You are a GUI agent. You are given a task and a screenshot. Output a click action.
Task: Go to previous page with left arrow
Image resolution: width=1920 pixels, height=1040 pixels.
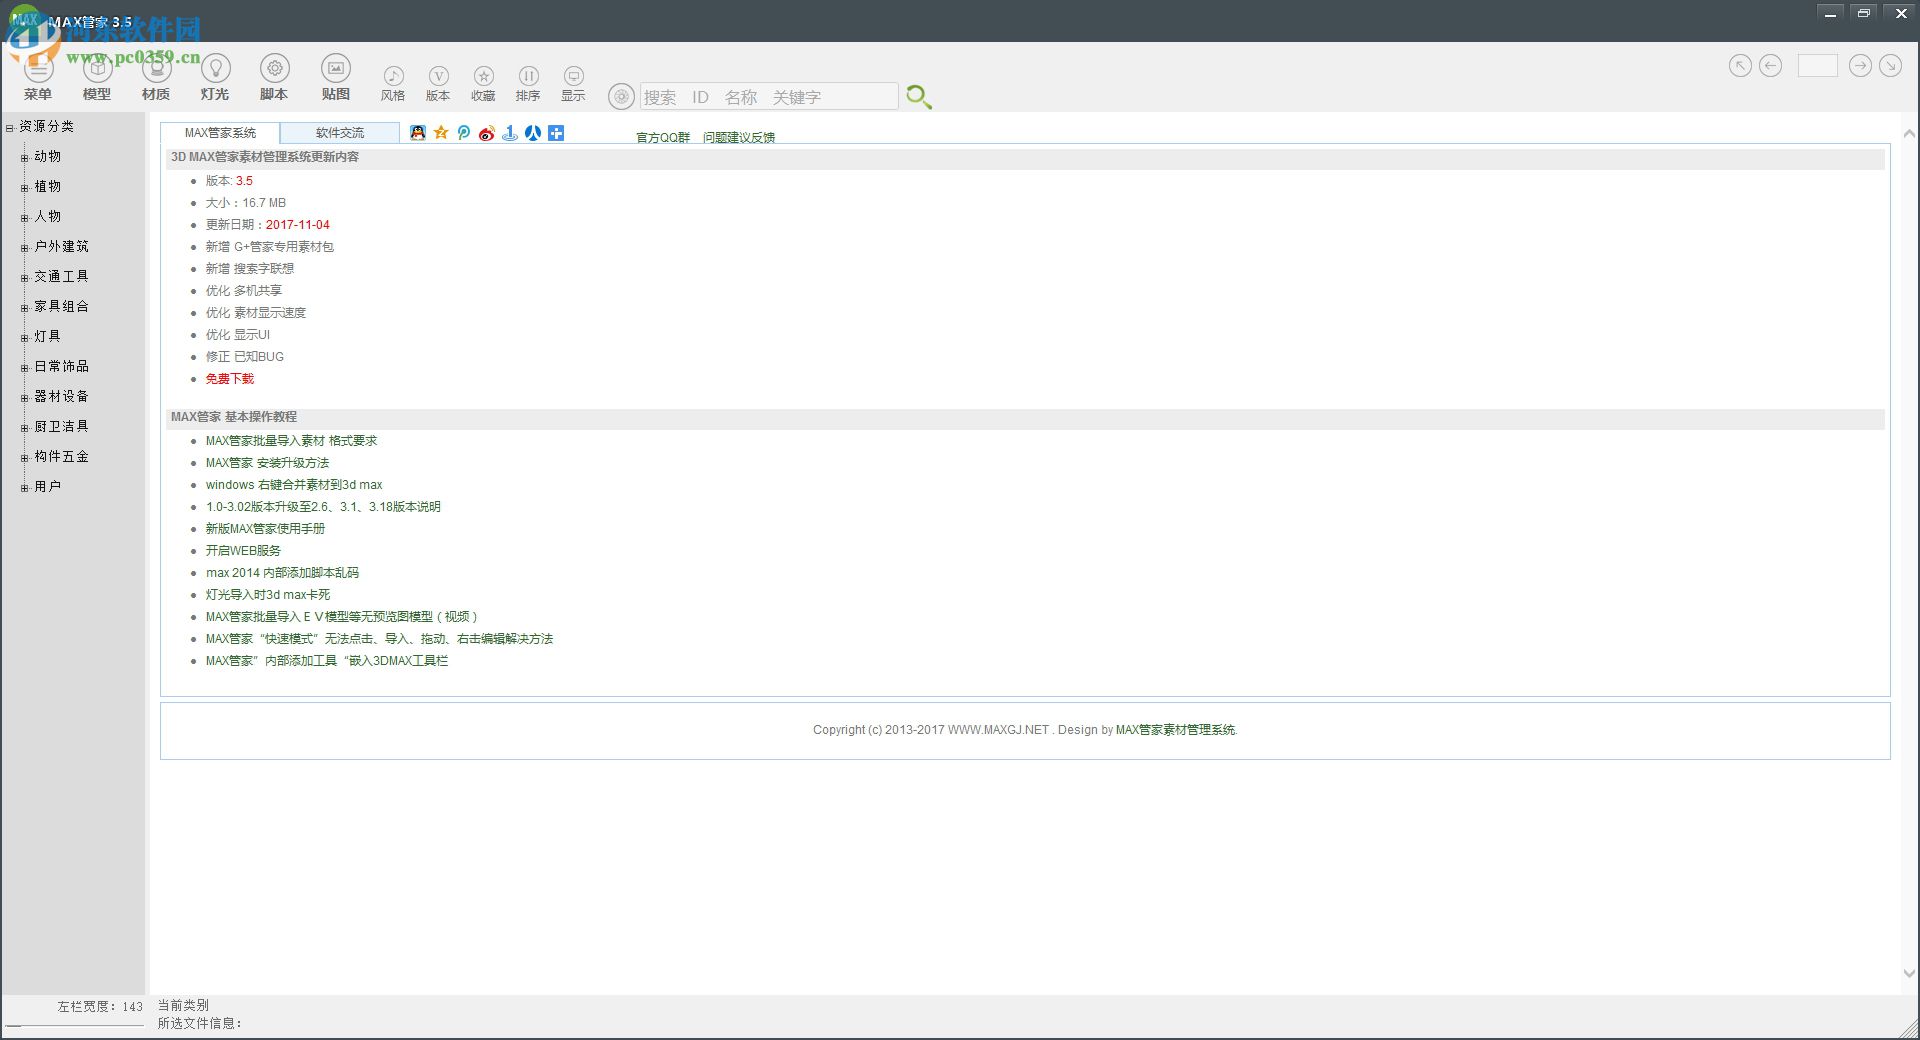tap(1770, 66)
